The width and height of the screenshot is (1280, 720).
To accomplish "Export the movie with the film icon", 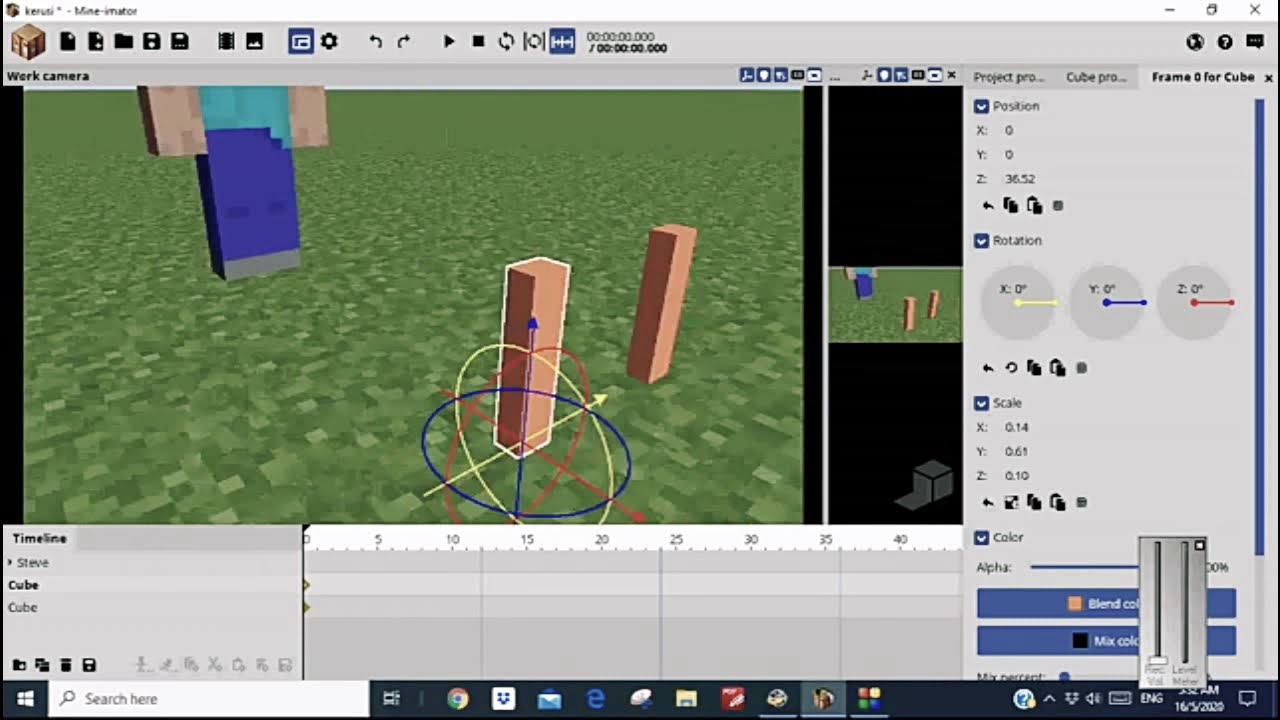I will (226, 42).
